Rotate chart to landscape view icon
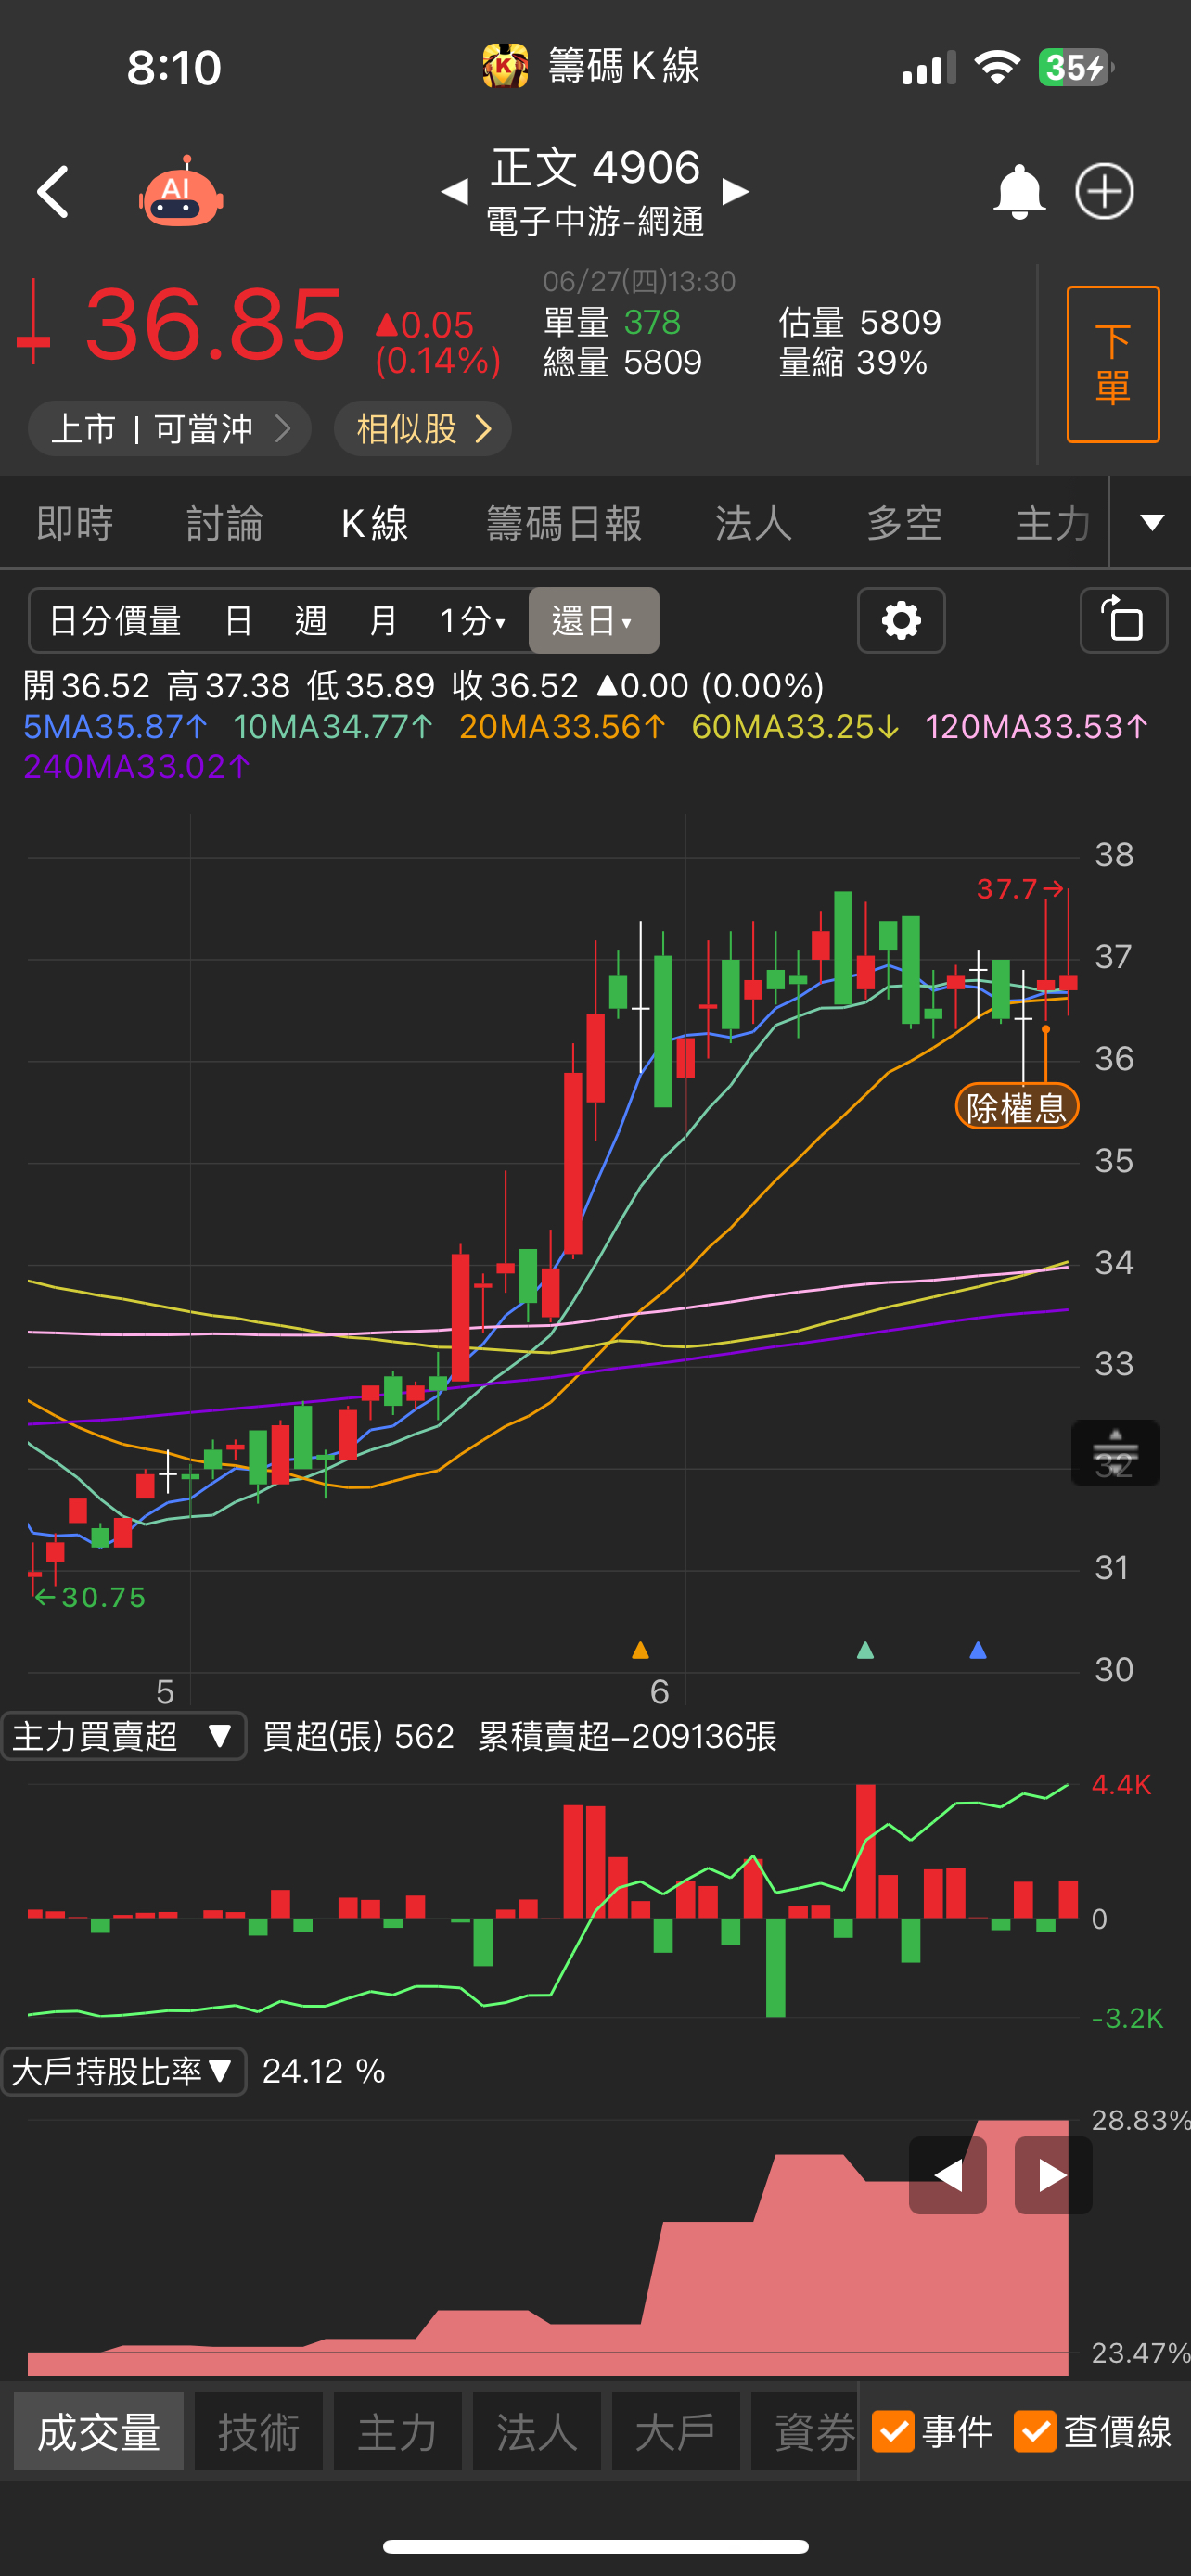Screen dimensions: 1191x2576 point(1123,621)
